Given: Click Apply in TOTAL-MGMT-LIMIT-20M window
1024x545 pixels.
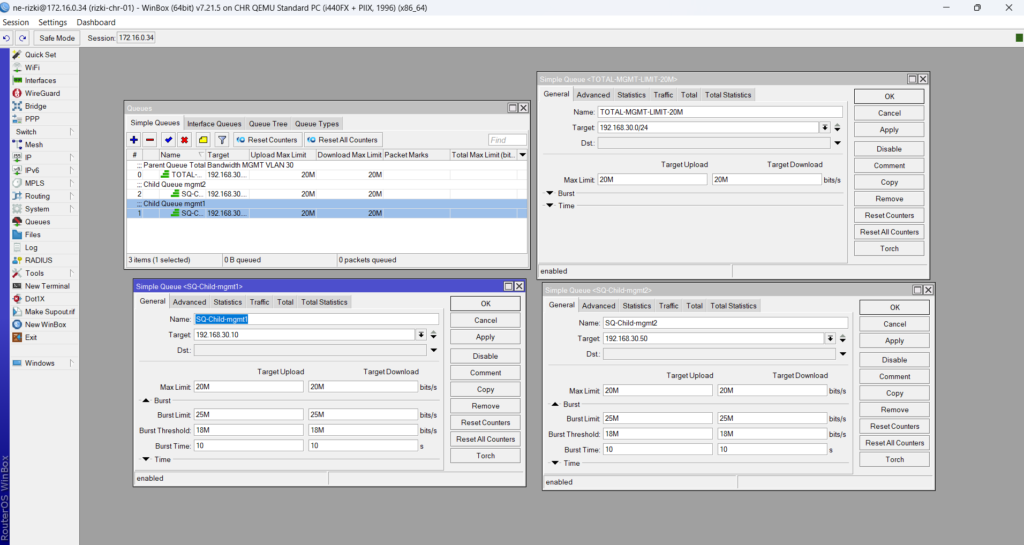Looking at the screenshot, I should tap(889, 130).
